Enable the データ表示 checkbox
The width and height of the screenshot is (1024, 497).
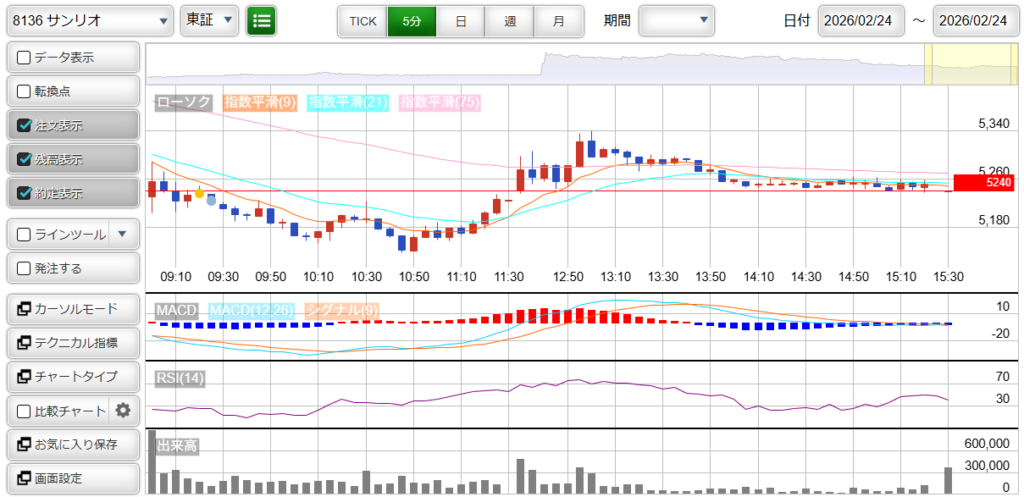25,57
